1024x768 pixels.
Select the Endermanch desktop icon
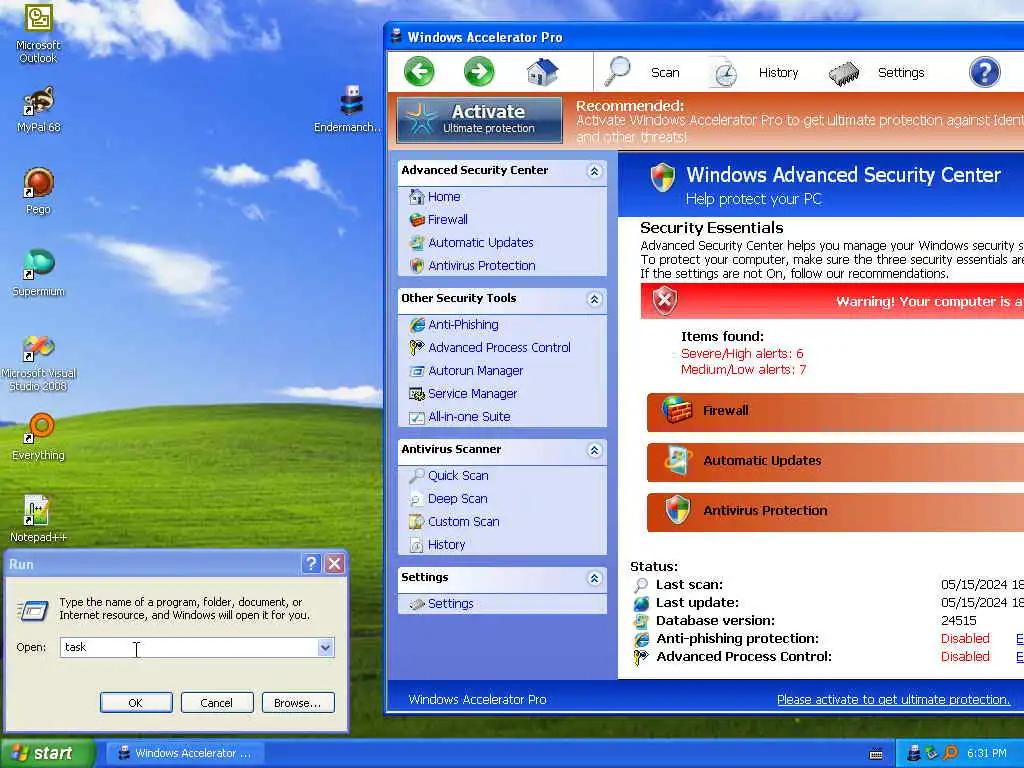point(348,109)
